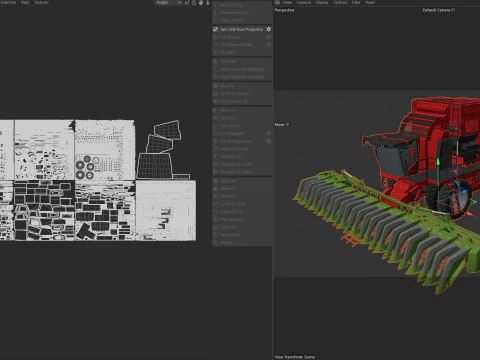Click Clear UV Map command
Viewport: 480px width, 360px height.
coord(242,20)
